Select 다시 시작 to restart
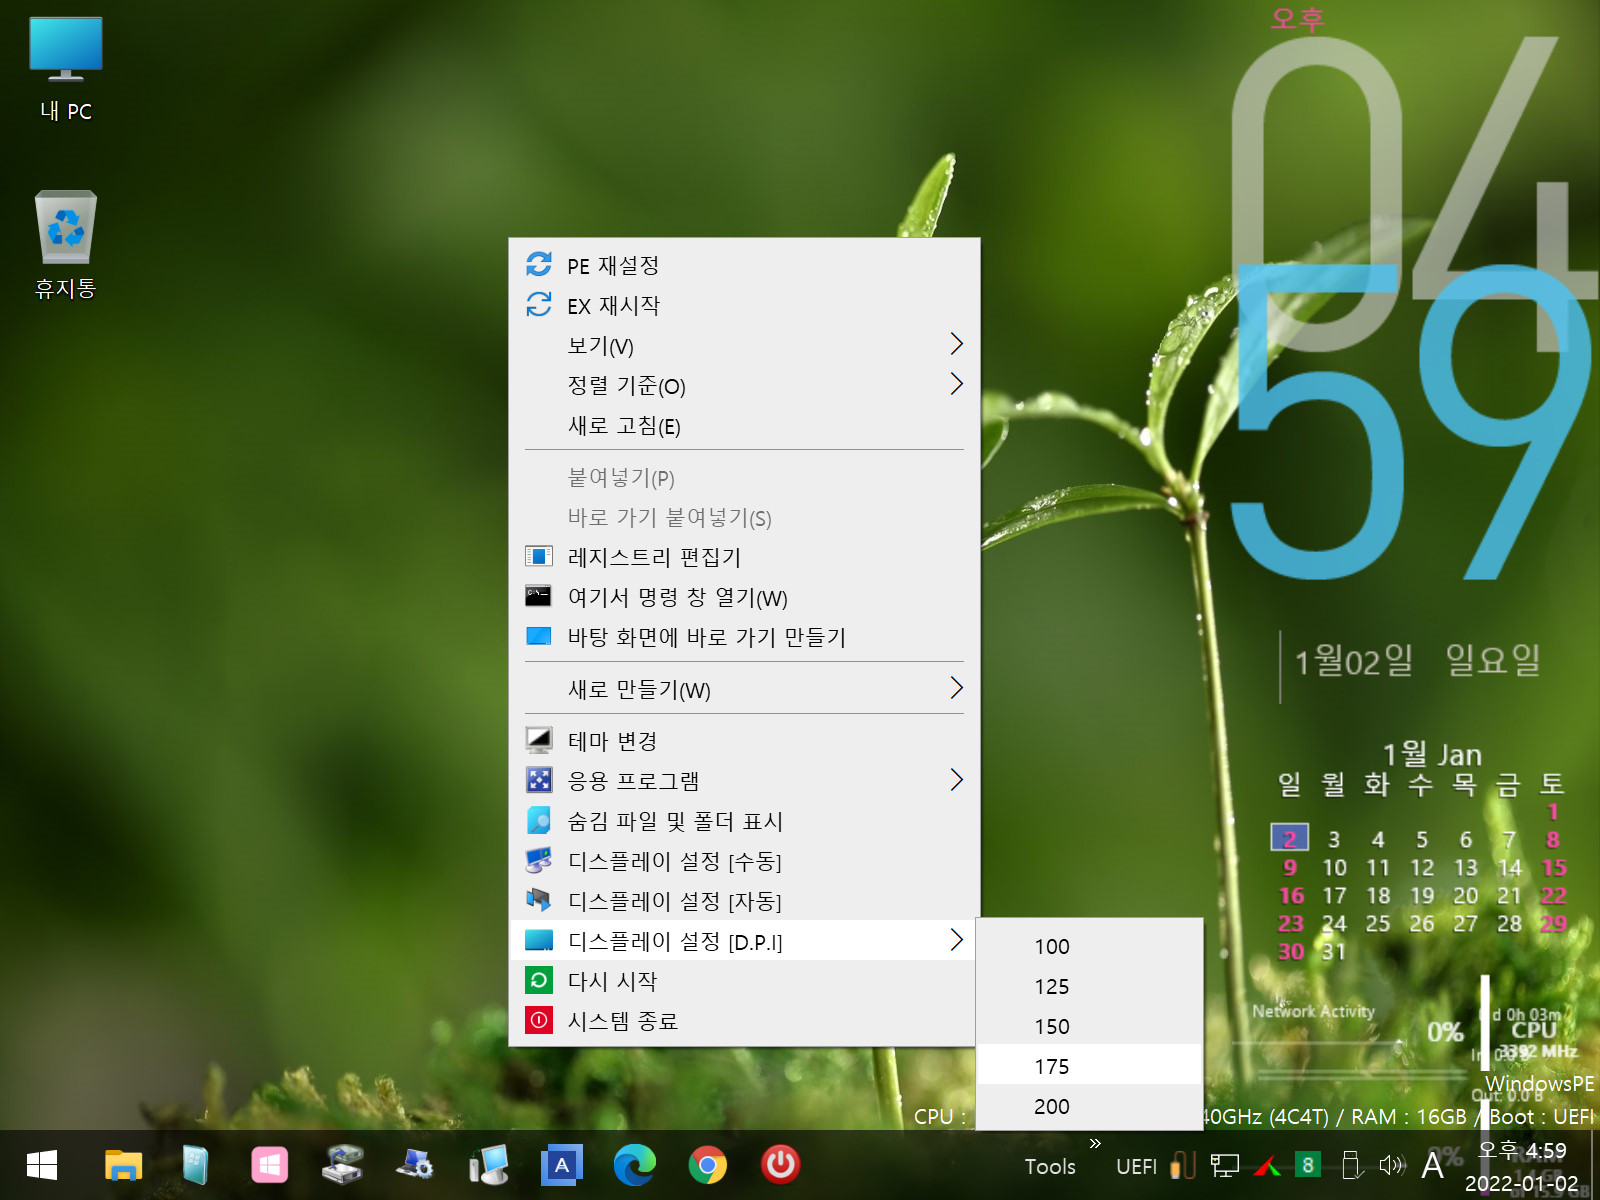 point(744,981)
